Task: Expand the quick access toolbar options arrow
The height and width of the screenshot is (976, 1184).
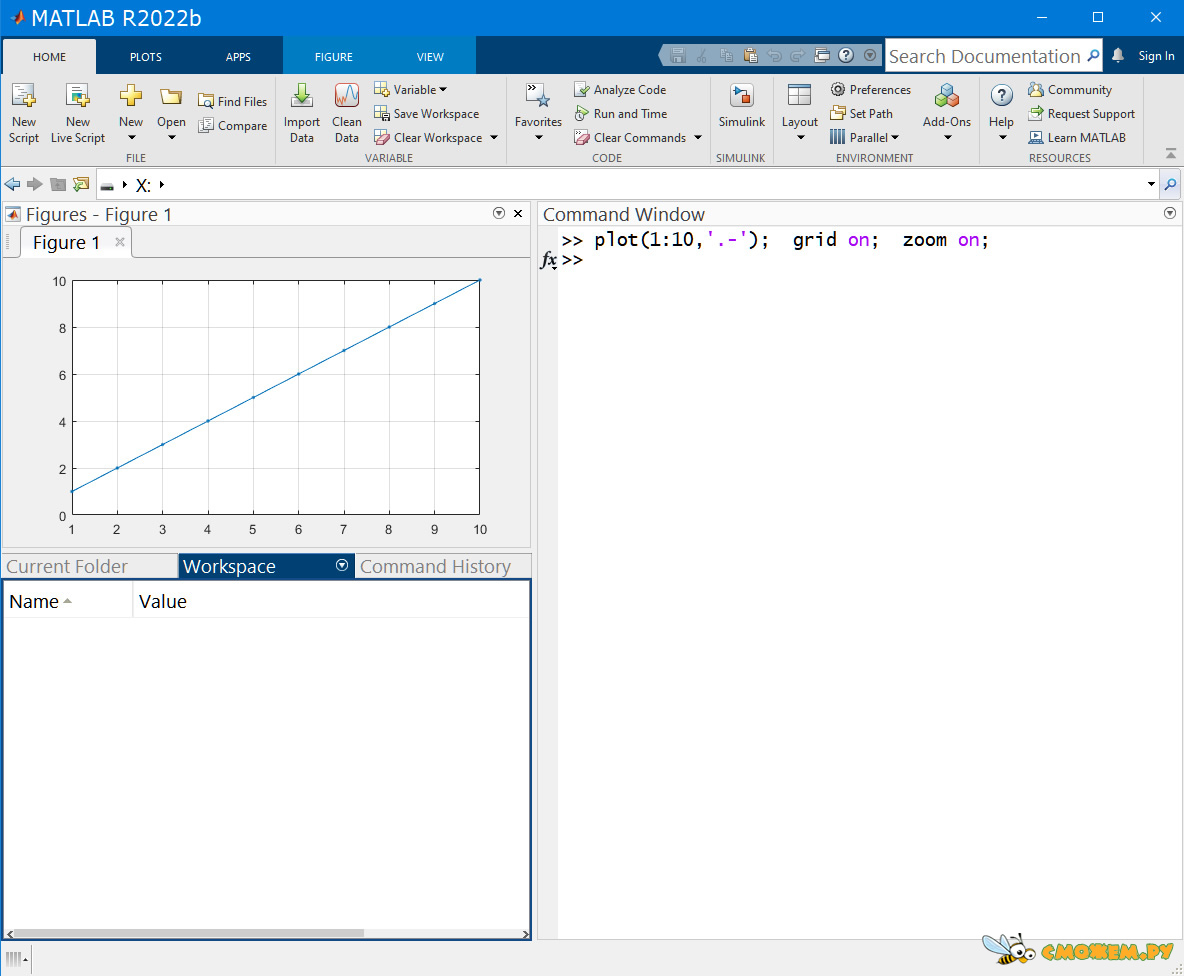Action: (x=870, y=55)
